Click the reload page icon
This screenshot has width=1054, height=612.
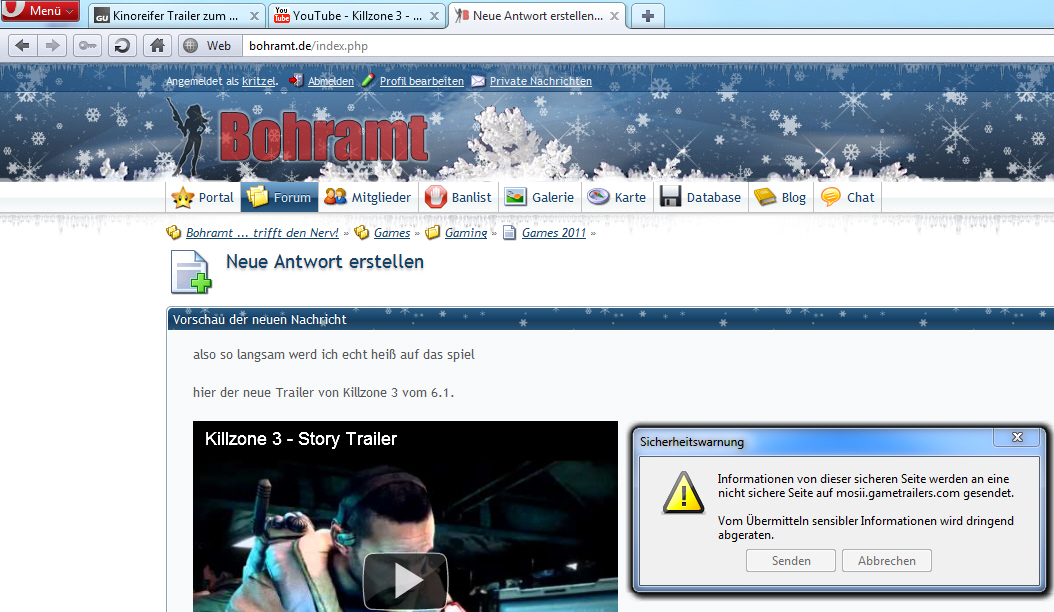pyautogui.click(x=122, y=46)
